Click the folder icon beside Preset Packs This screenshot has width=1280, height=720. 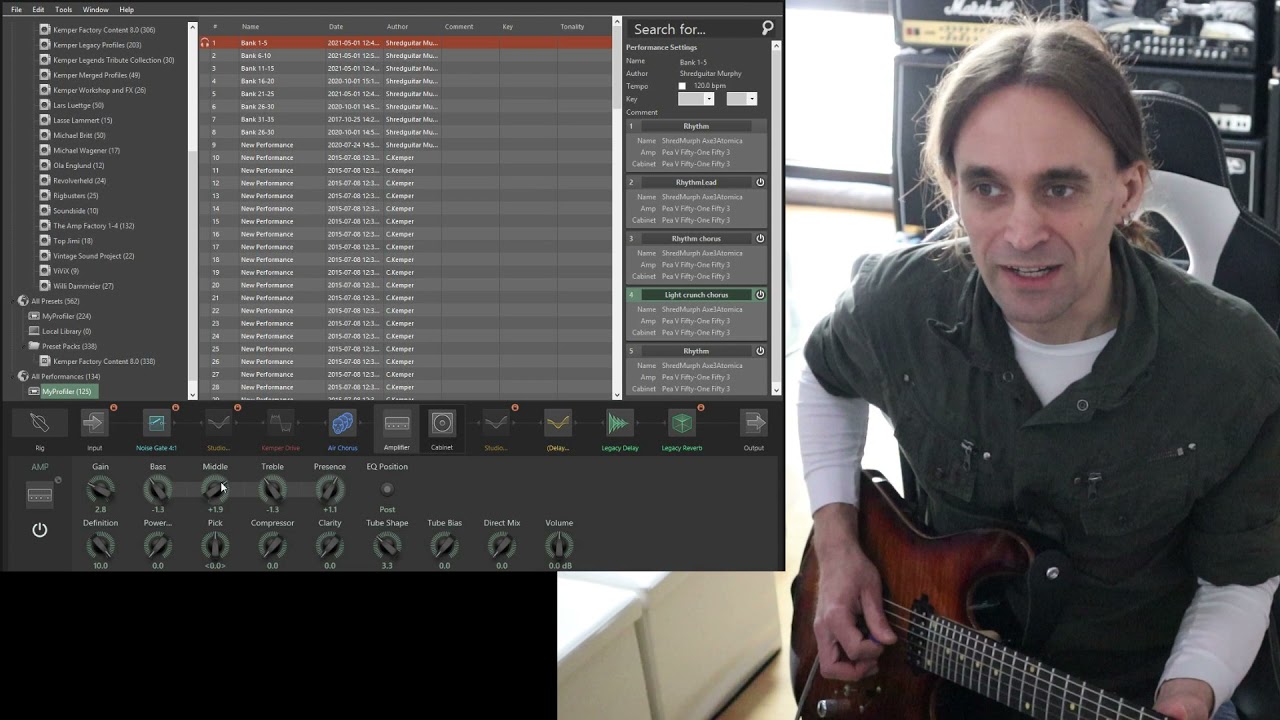coord(34,346)
